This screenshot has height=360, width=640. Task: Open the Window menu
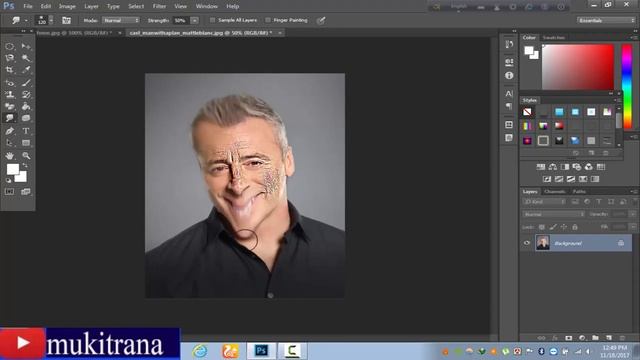coord(207,6)
